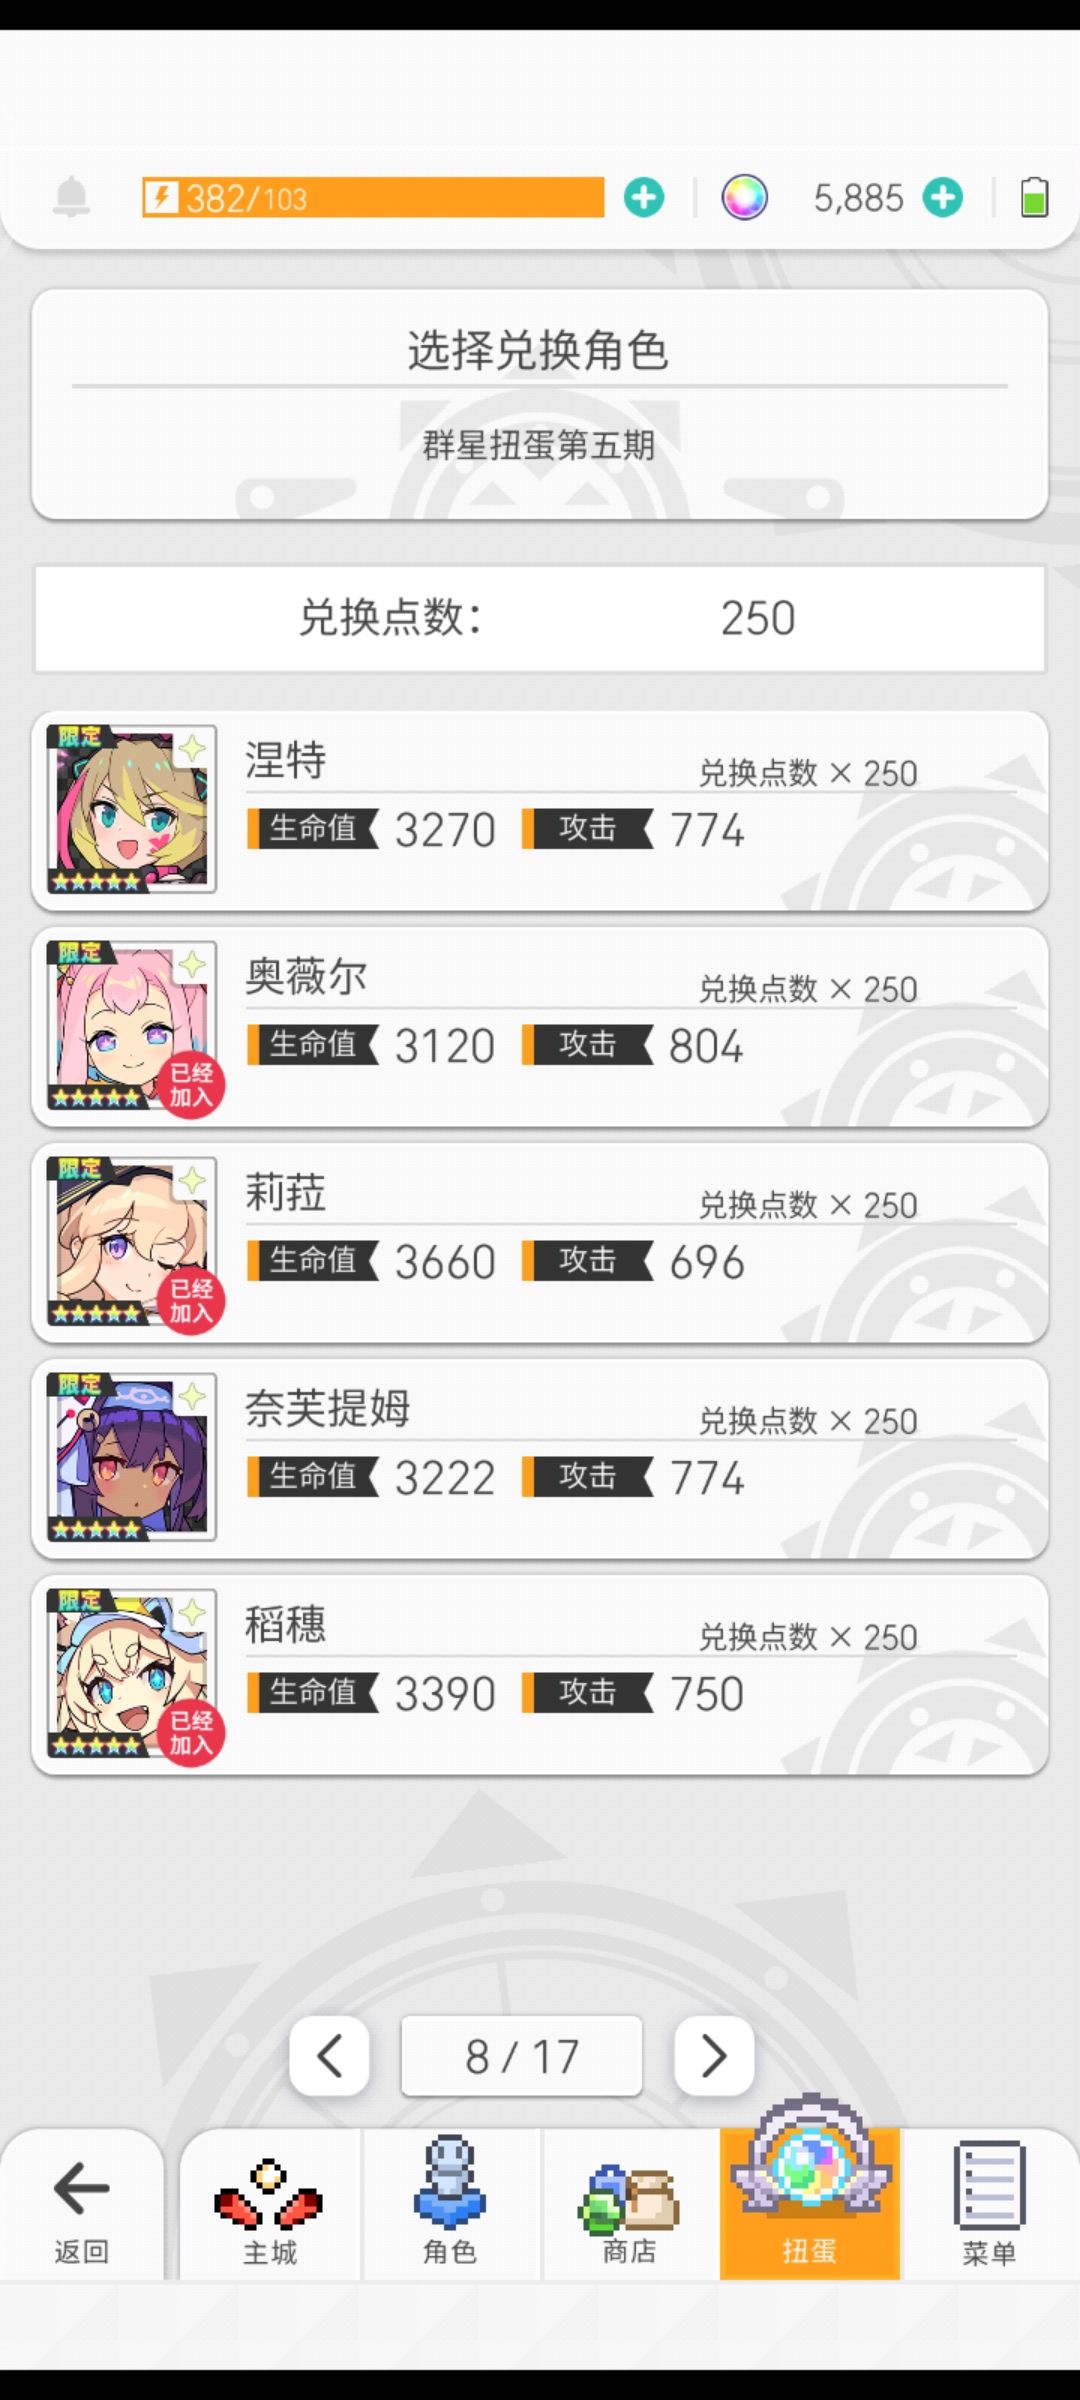Add stamina with the plus icon
Viewport: 1080px width, 2400px height.
coord(644,197)
